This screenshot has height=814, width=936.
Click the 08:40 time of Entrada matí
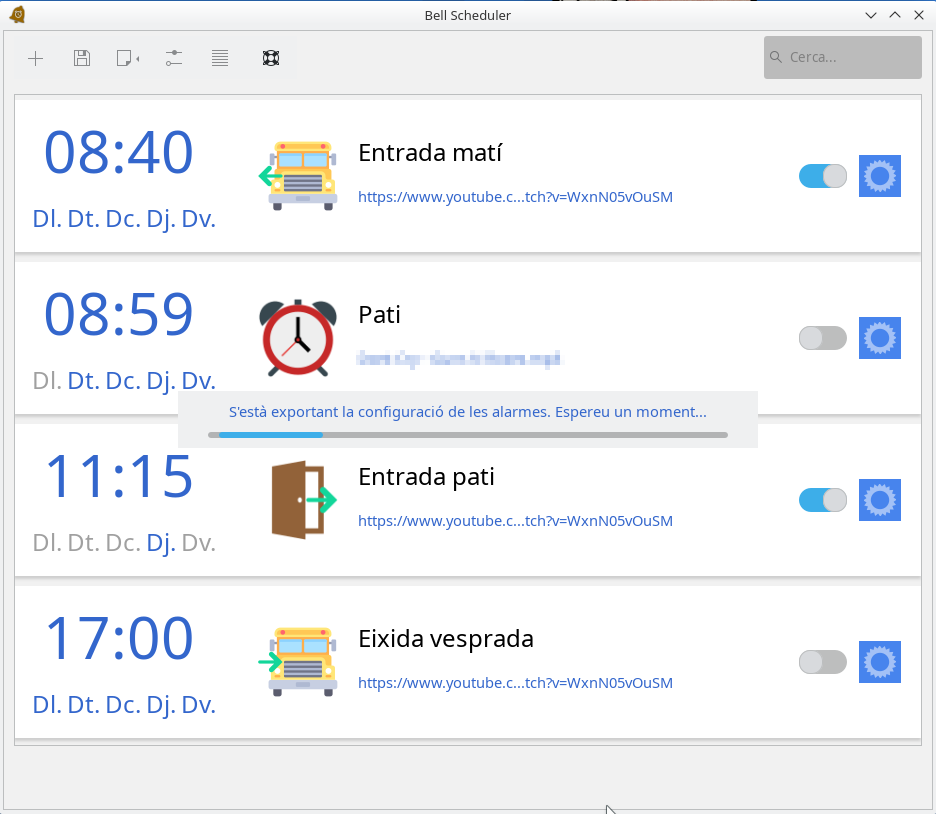click(x=118, y=153)
